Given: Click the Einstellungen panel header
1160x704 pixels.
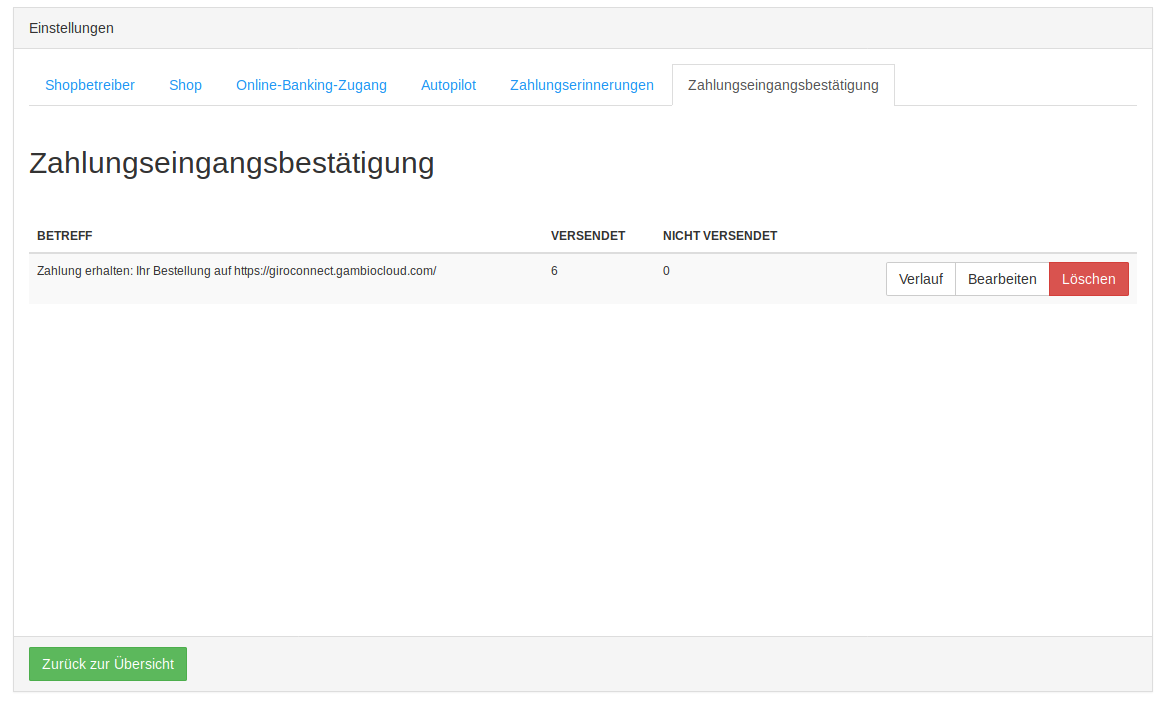Looking at the screenshot, I should click(71, 28).
